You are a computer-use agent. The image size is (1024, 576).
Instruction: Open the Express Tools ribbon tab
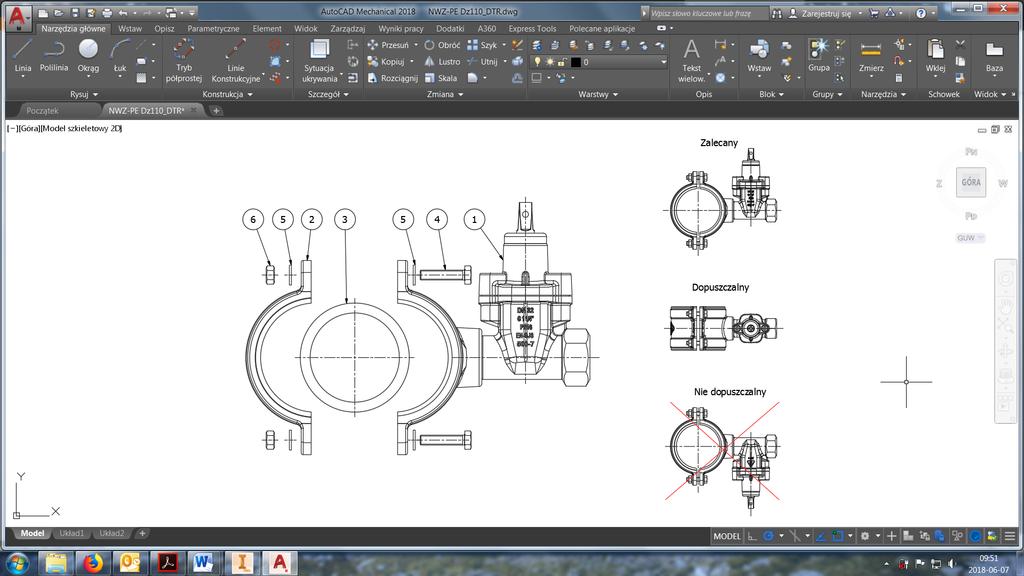(532, 29)
